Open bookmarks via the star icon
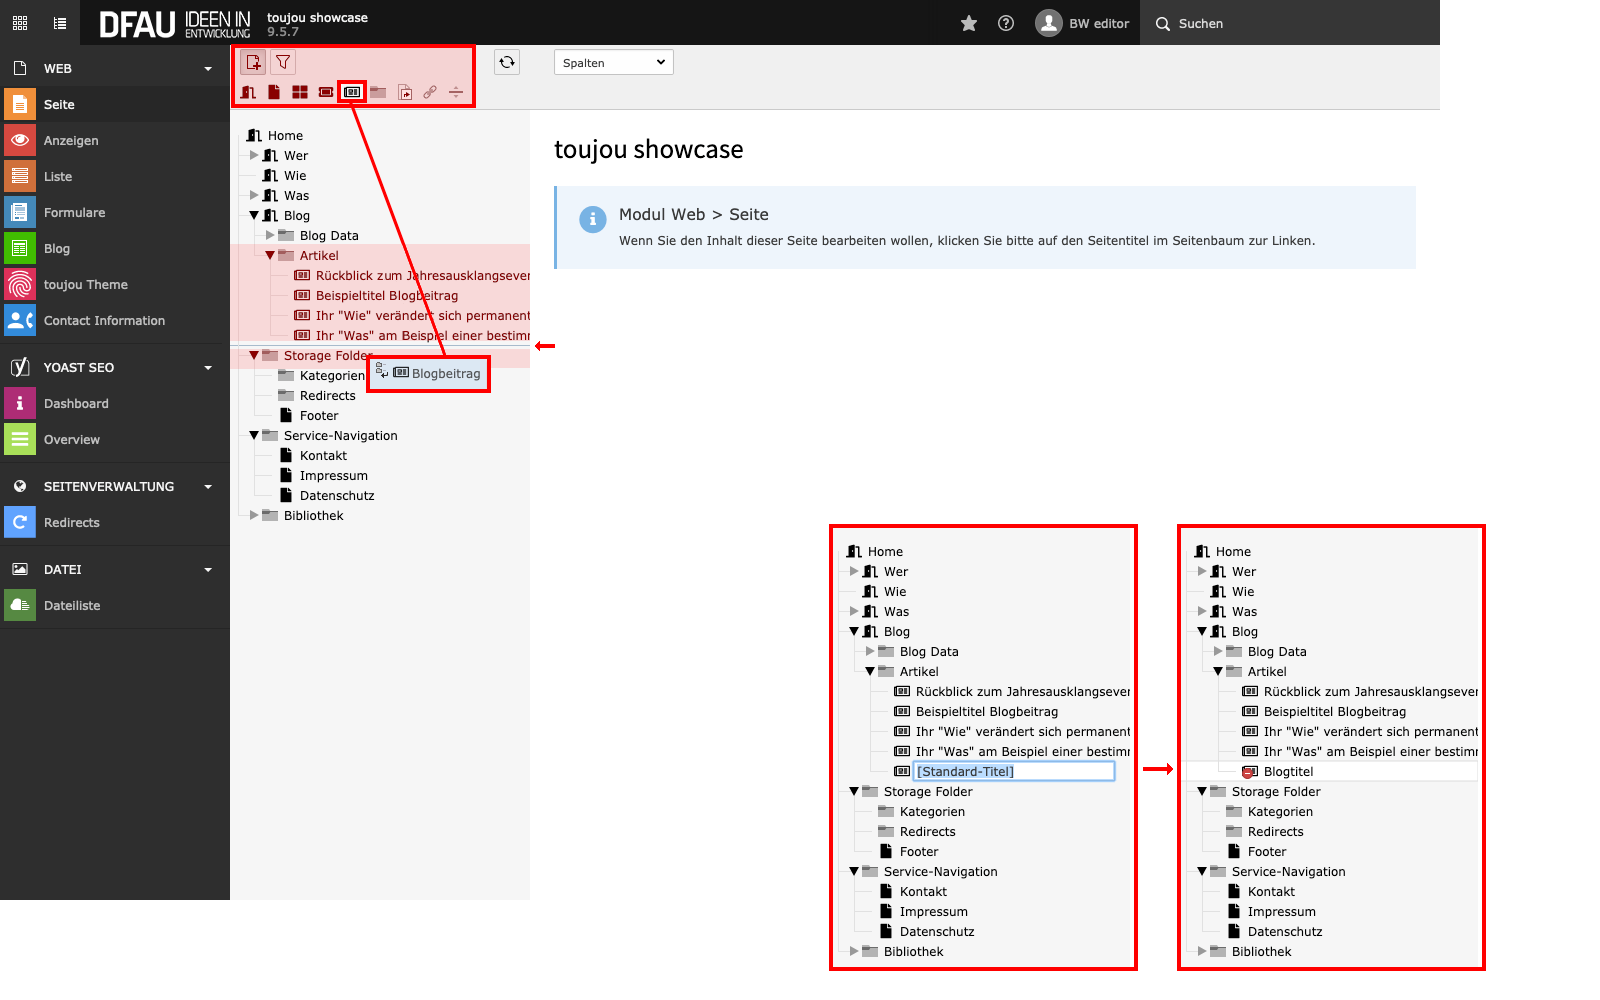The width and height of the screenshot is (1600, 1000). pyautogui.click(x=968, y=23)
